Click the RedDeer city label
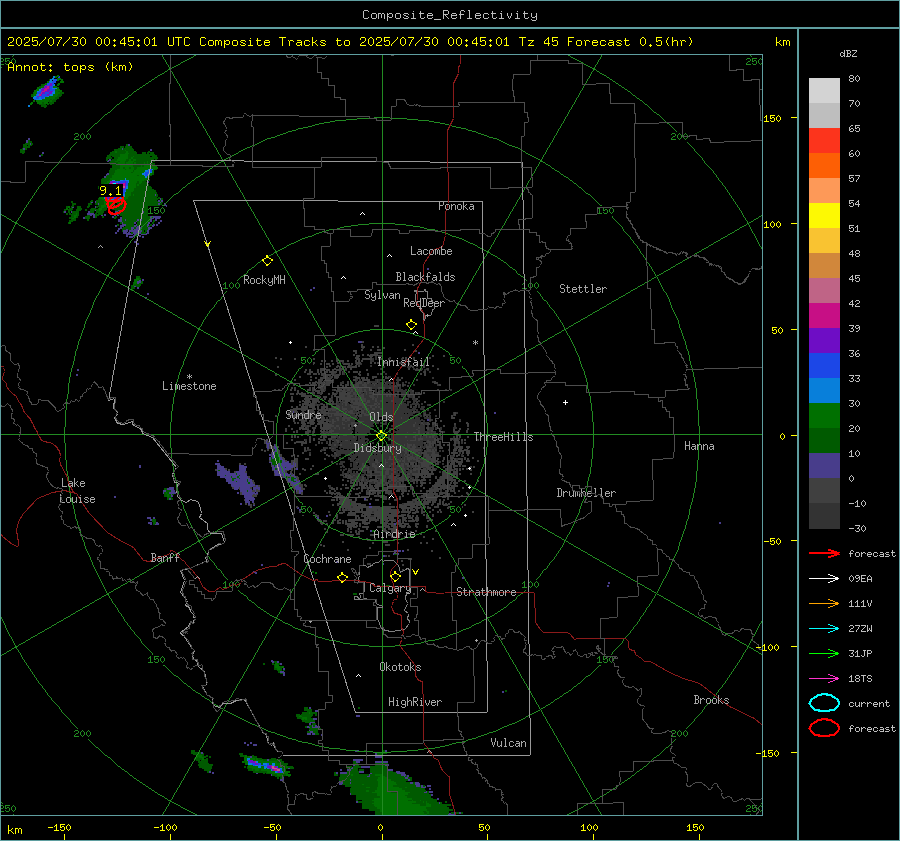 click(x=424, y=303)
